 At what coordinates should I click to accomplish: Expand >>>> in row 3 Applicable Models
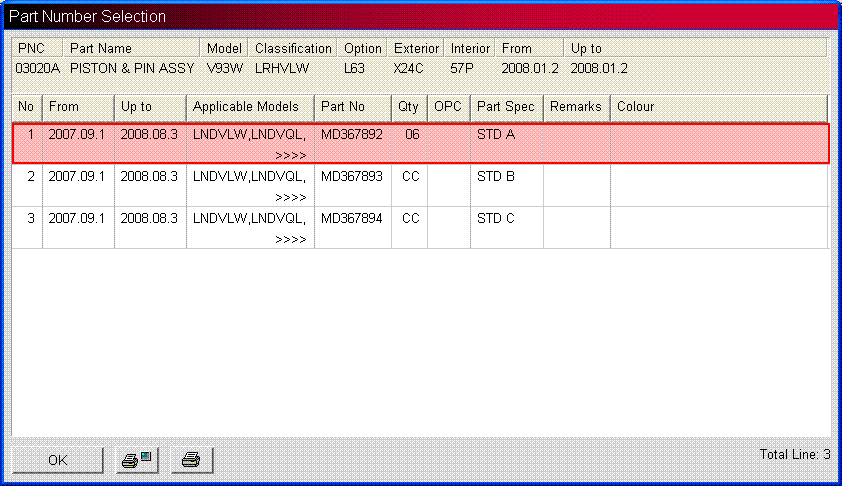point(290,239)
